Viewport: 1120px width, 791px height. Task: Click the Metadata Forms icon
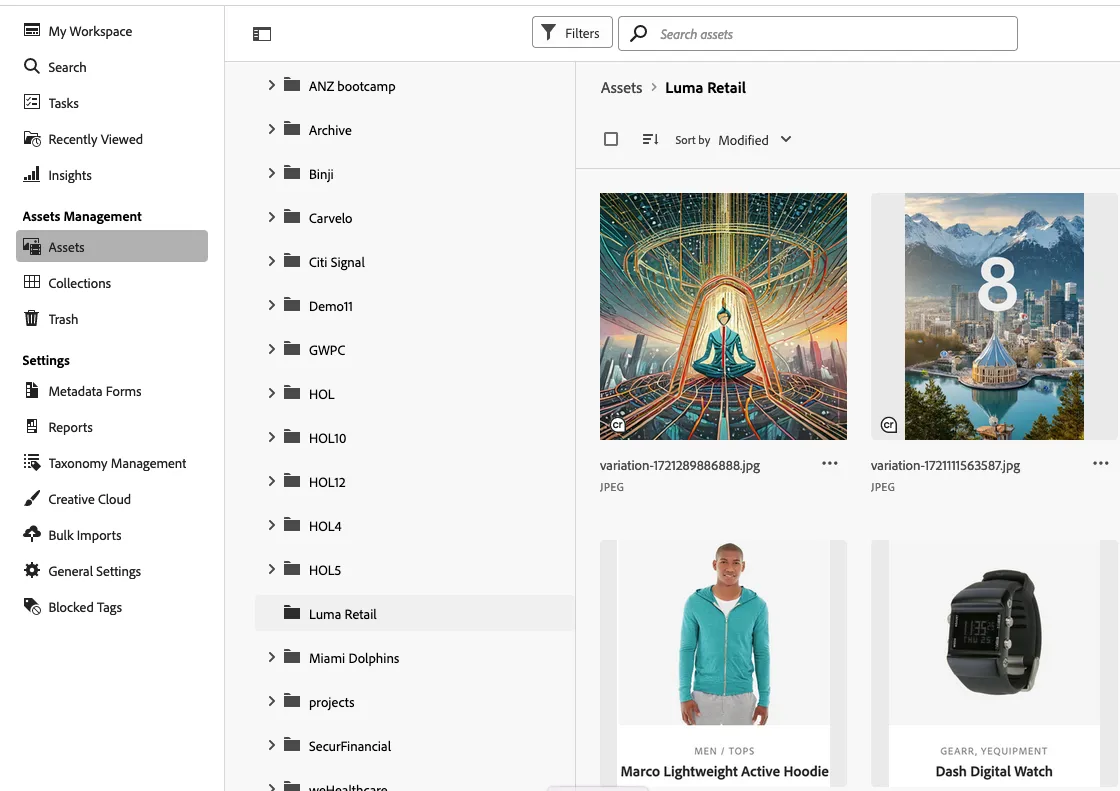click(x=31, y=390)
